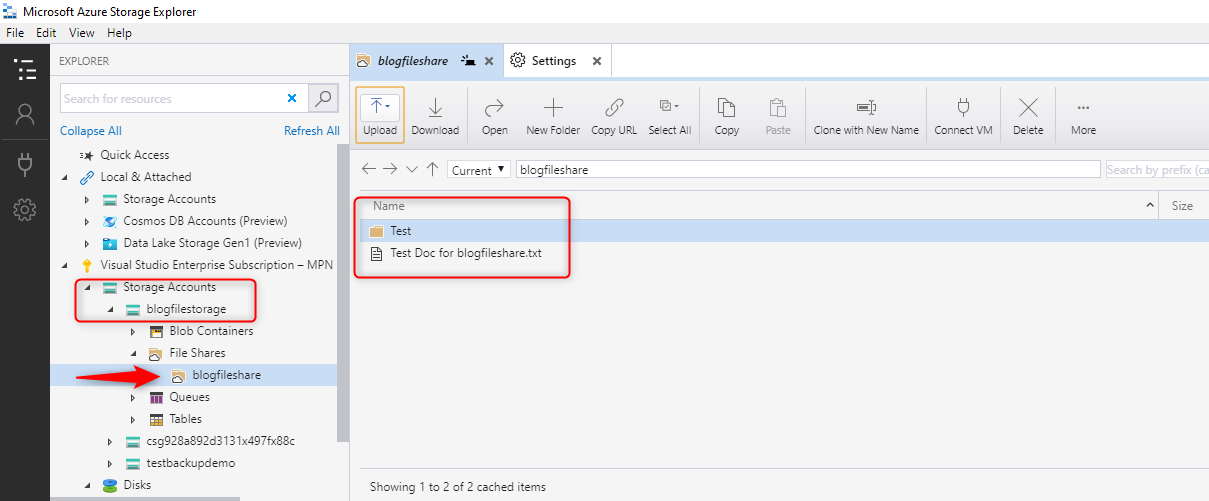Viewport: 1209px width, 501px height.
Task: Expand the Tables node
Action: [133, 419]
